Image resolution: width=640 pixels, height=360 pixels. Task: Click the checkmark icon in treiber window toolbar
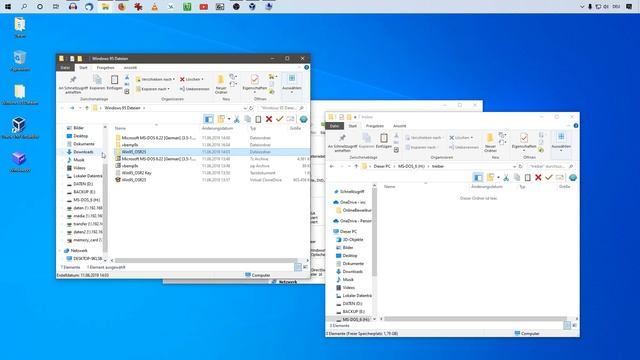pyautogui.click(x=549, y=178)
